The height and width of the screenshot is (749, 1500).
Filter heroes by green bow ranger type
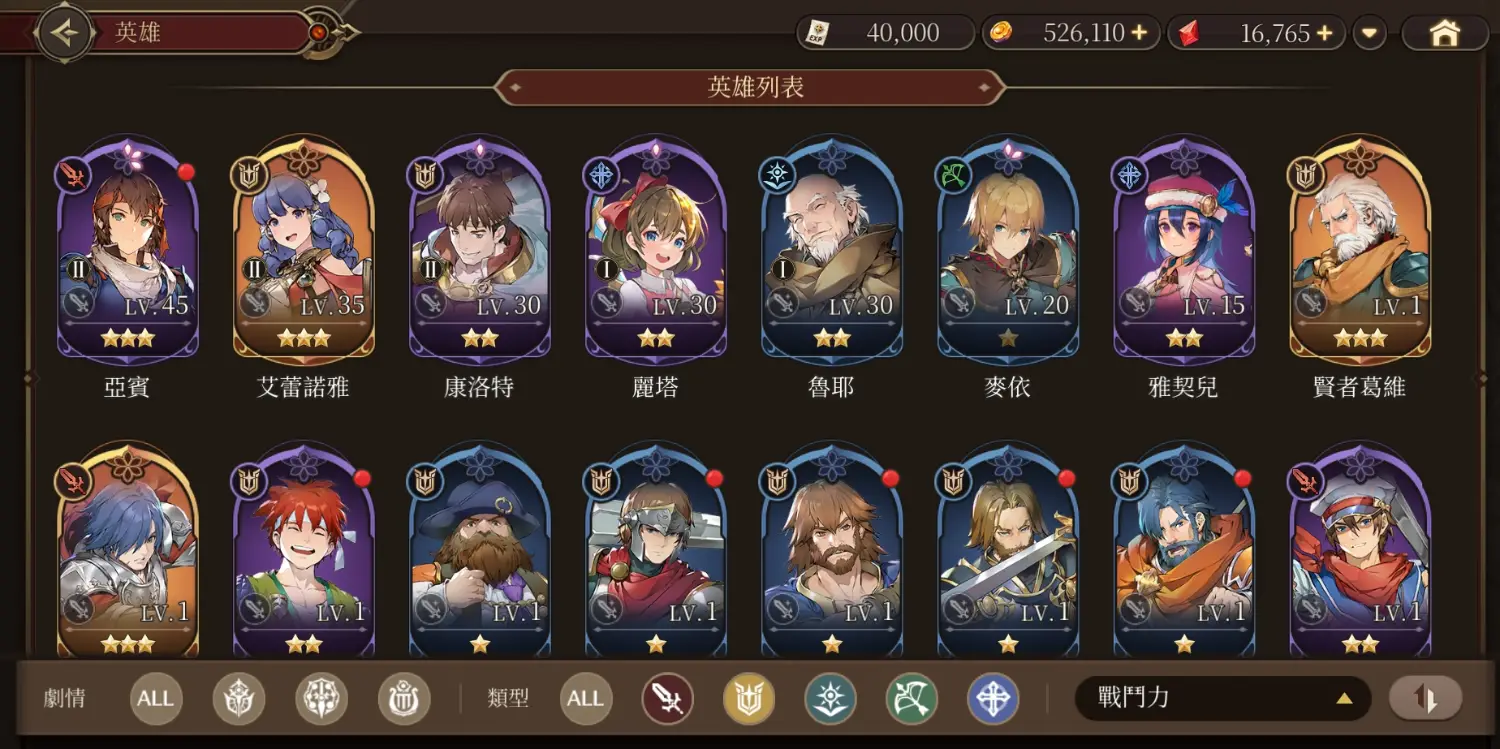point(911,698)
